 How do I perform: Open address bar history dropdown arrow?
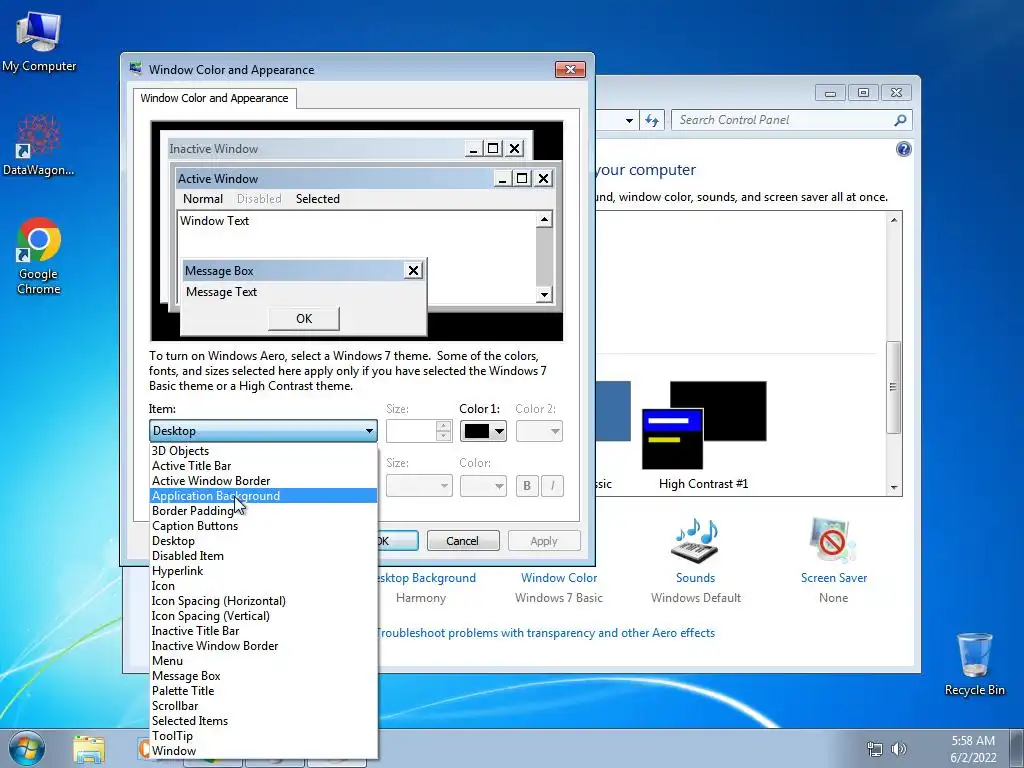[x=629, y=120]
